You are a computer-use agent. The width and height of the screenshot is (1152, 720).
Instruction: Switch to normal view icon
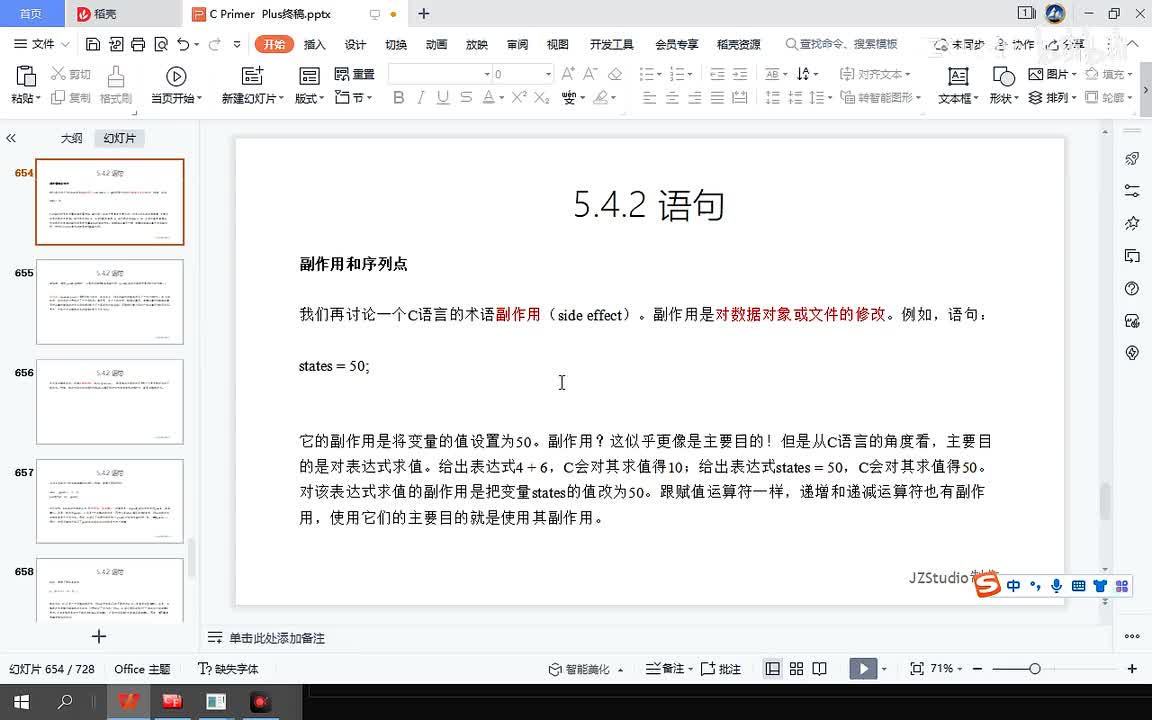coord(772,669)
